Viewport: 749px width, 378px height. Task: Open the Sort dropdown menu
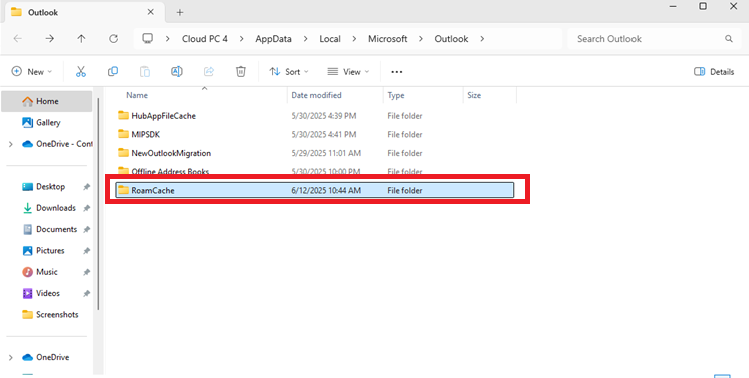click(289, 72)
